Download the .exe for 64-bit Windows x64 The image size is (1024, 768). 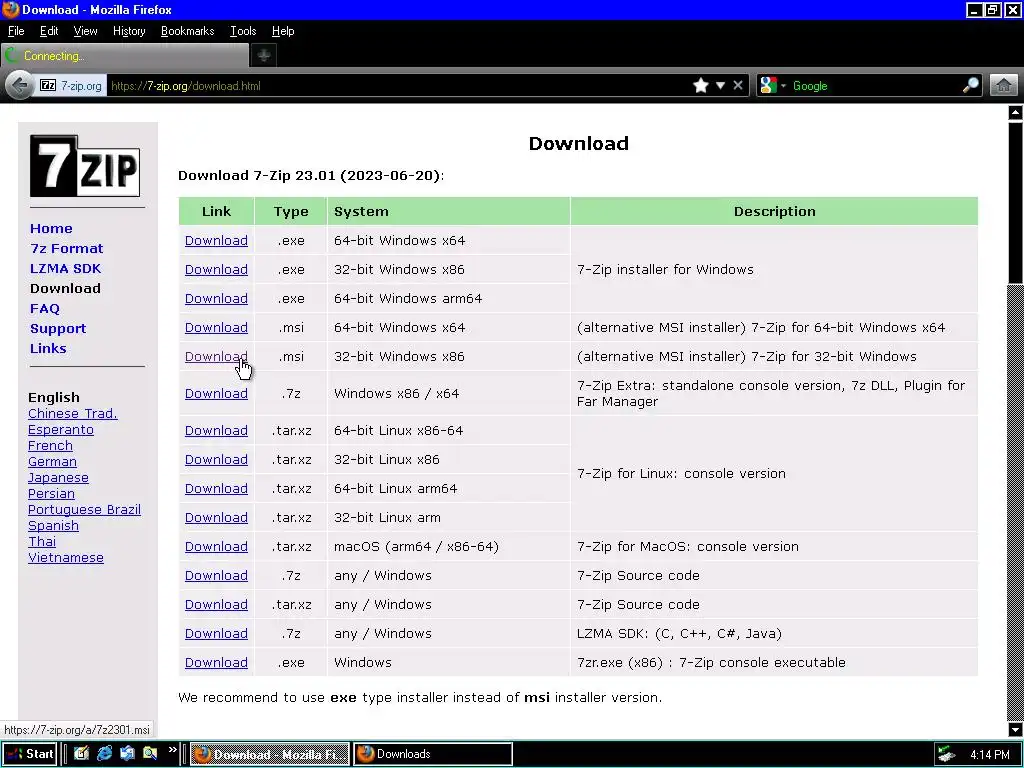(216, 240)
